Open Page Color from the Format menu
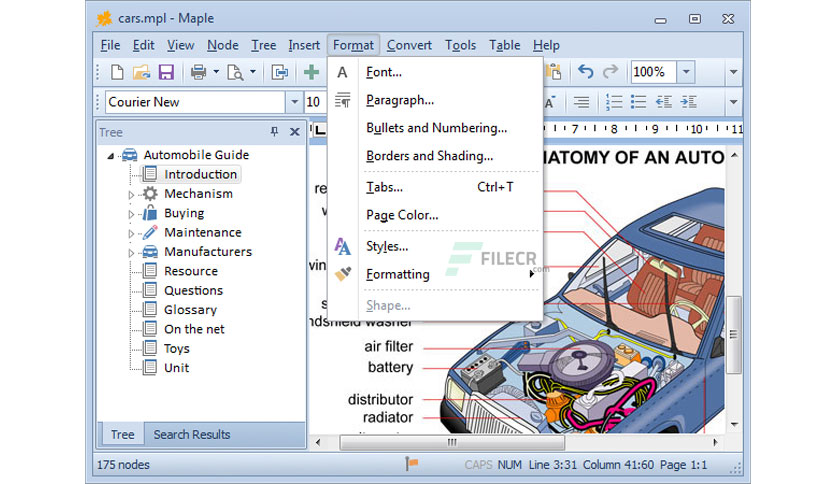 click(x=402, y=215)
